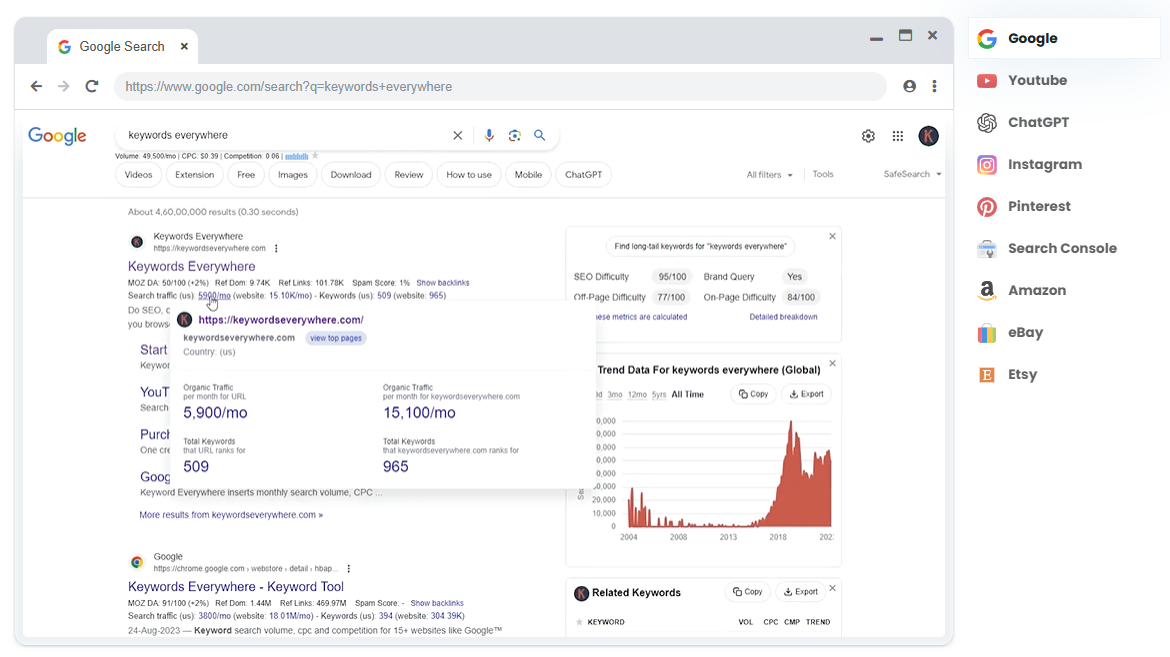Select Youtube in the sidebar list
1170x657 pixels.
point(1064,81)
